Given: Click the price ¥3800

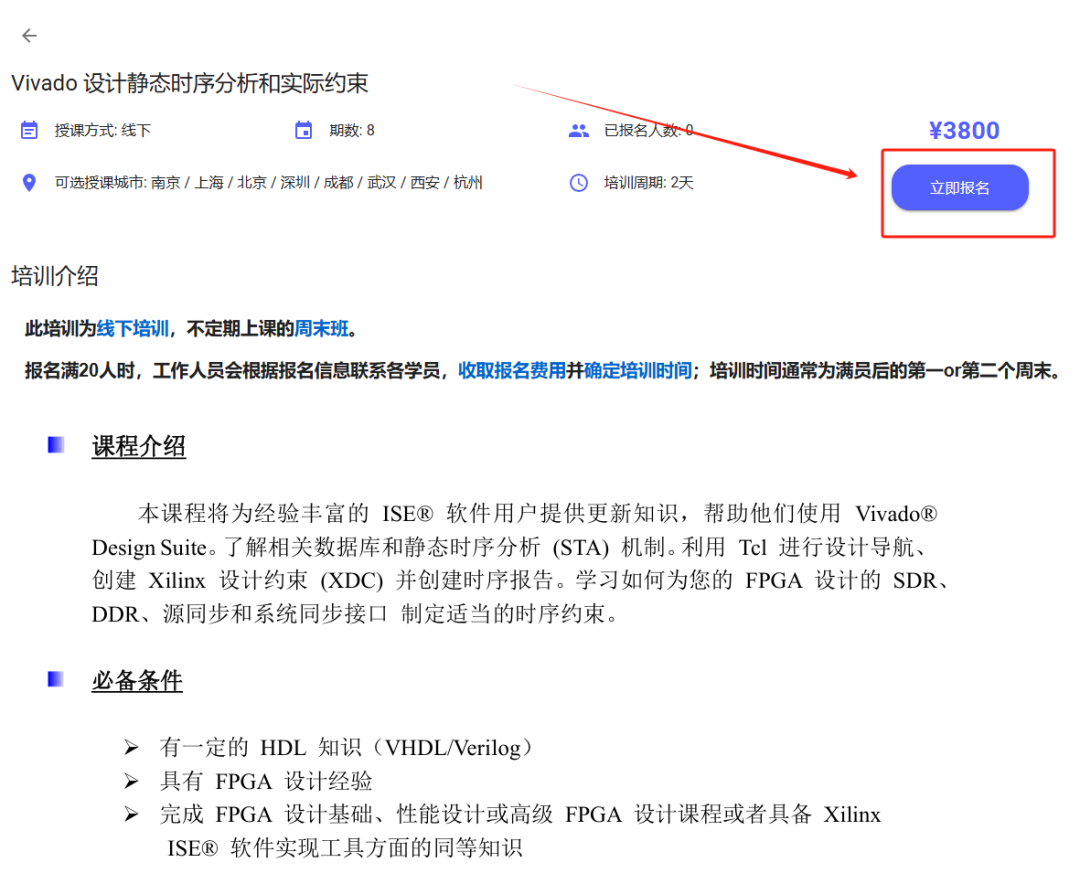Looking at the screenshot, I should point(964,130).
